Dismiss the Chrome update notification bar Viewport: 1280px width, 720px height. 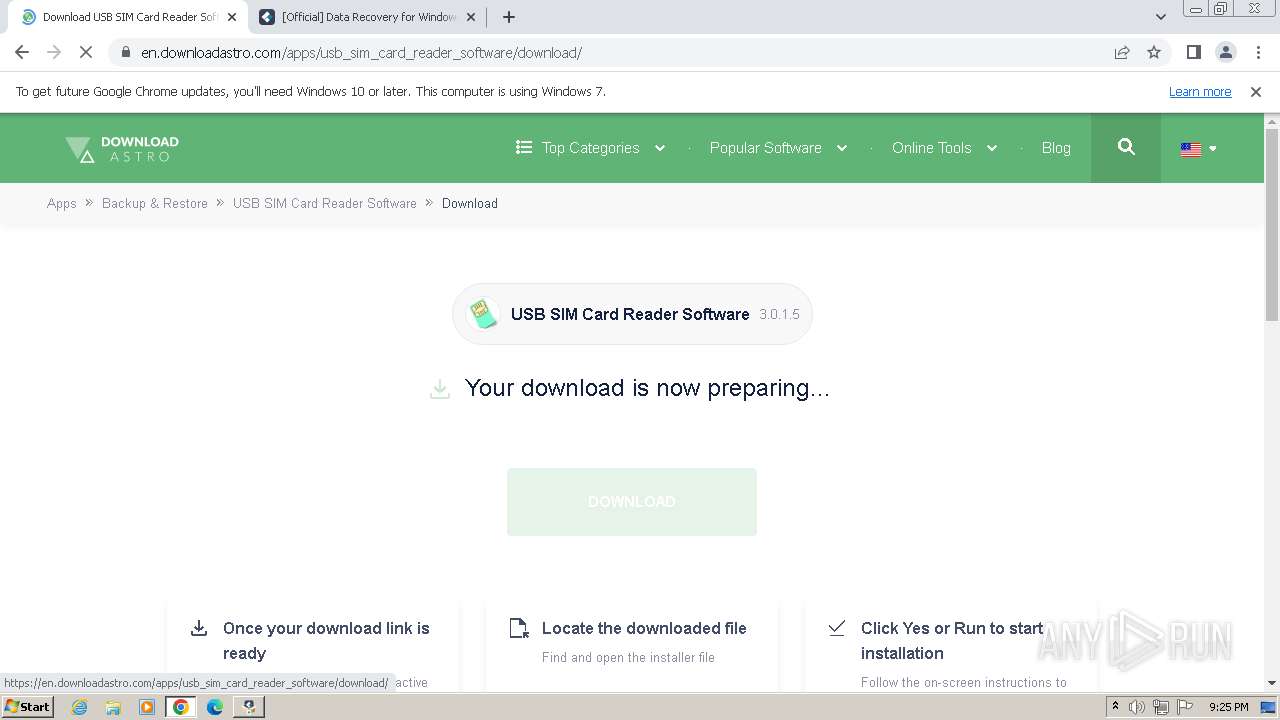1256,92
